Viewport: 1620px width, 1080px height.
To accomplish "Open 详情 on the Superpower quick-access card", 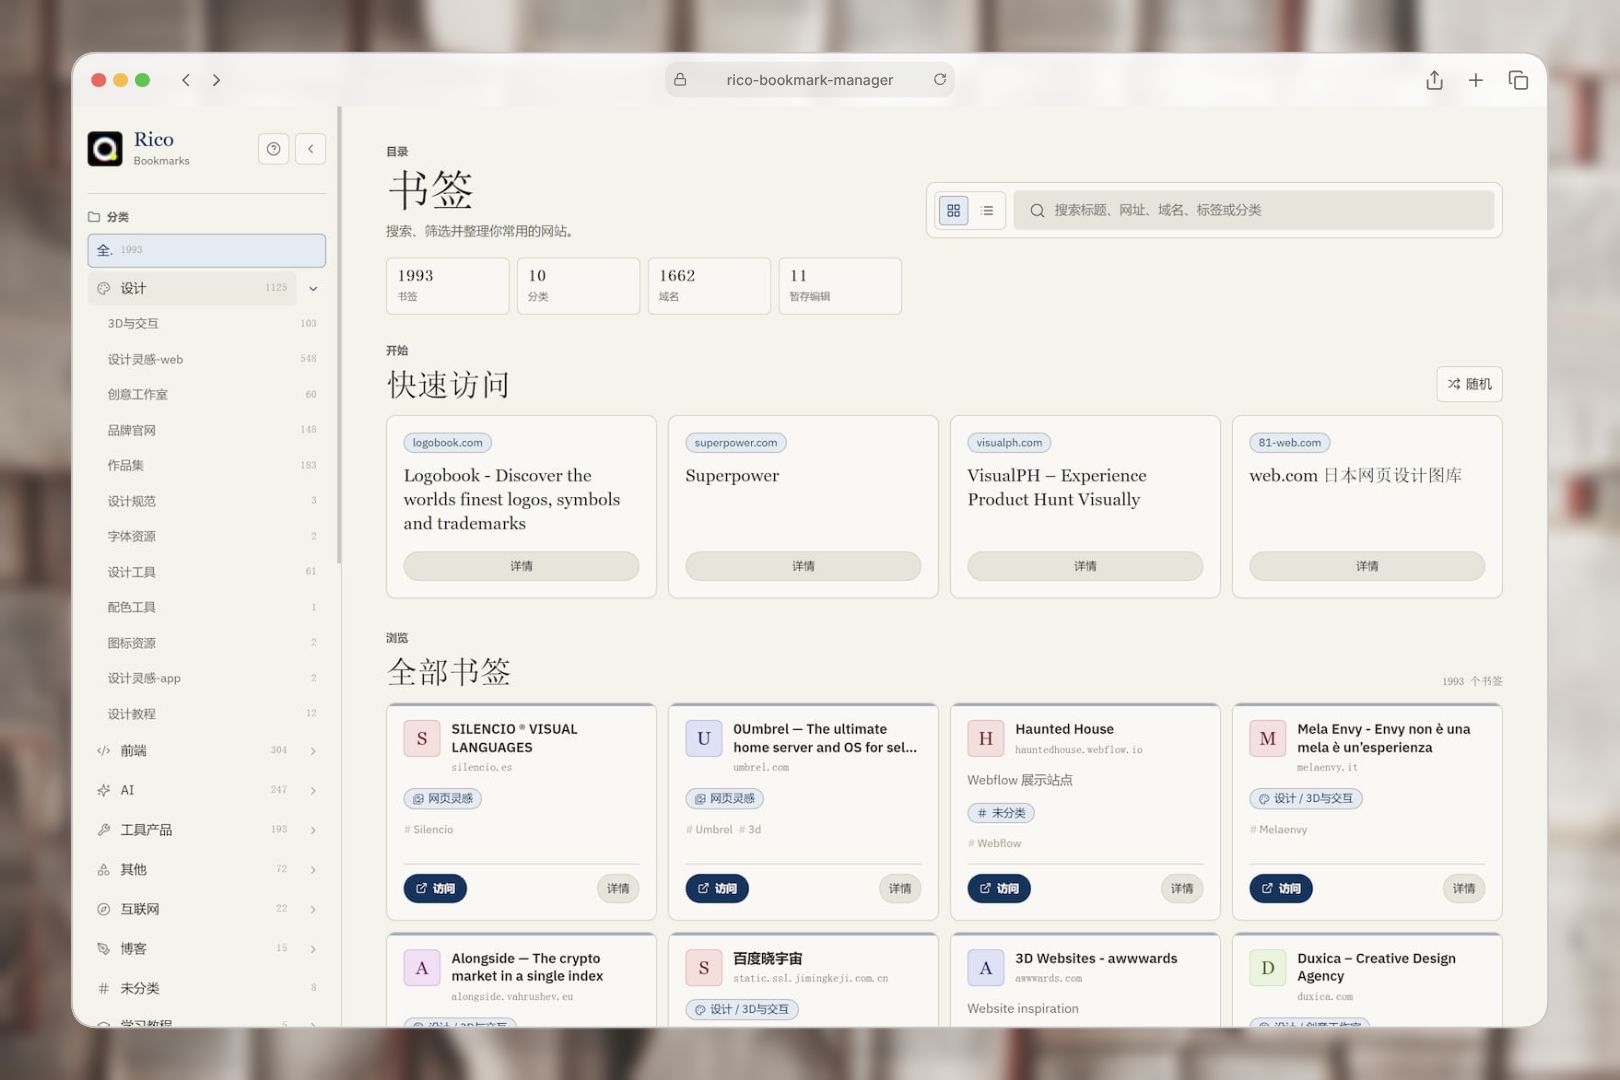I will pyautogui.click(x=803, y=566).
